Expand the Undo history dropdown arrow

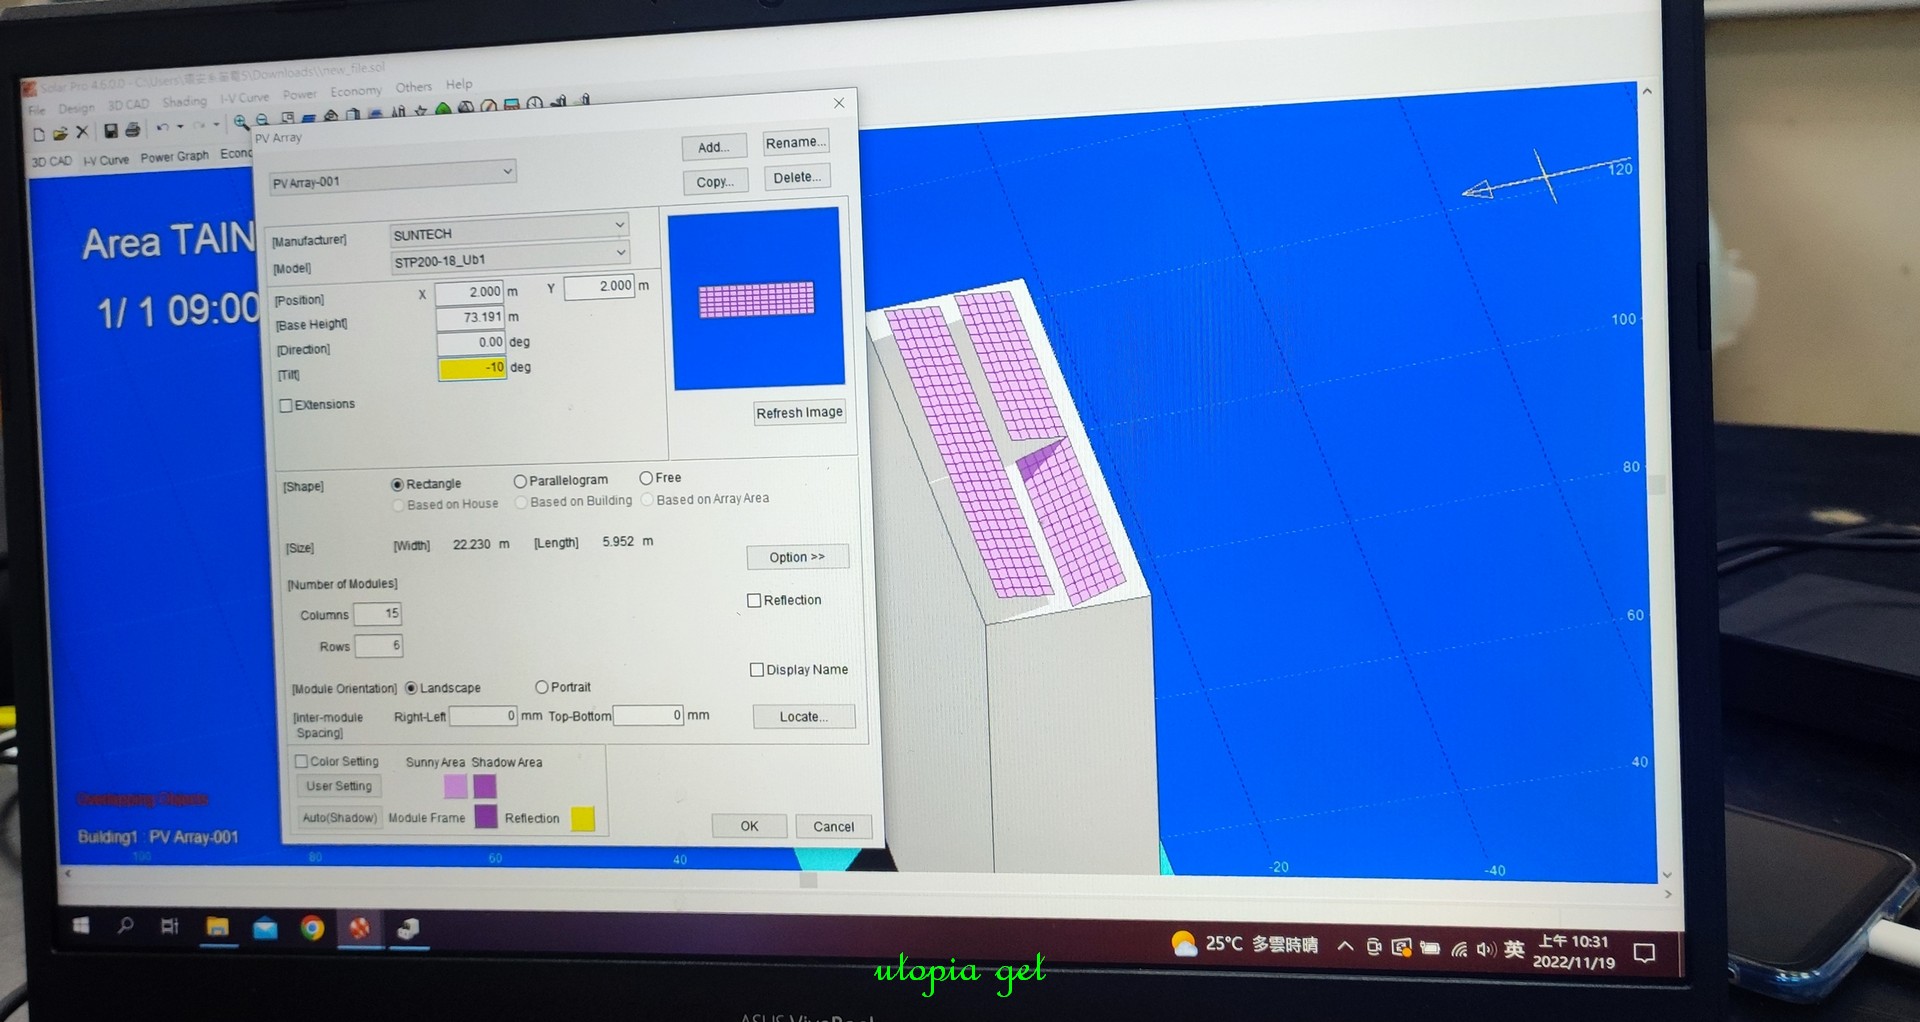pyautogui.click(x=180, y=126)
